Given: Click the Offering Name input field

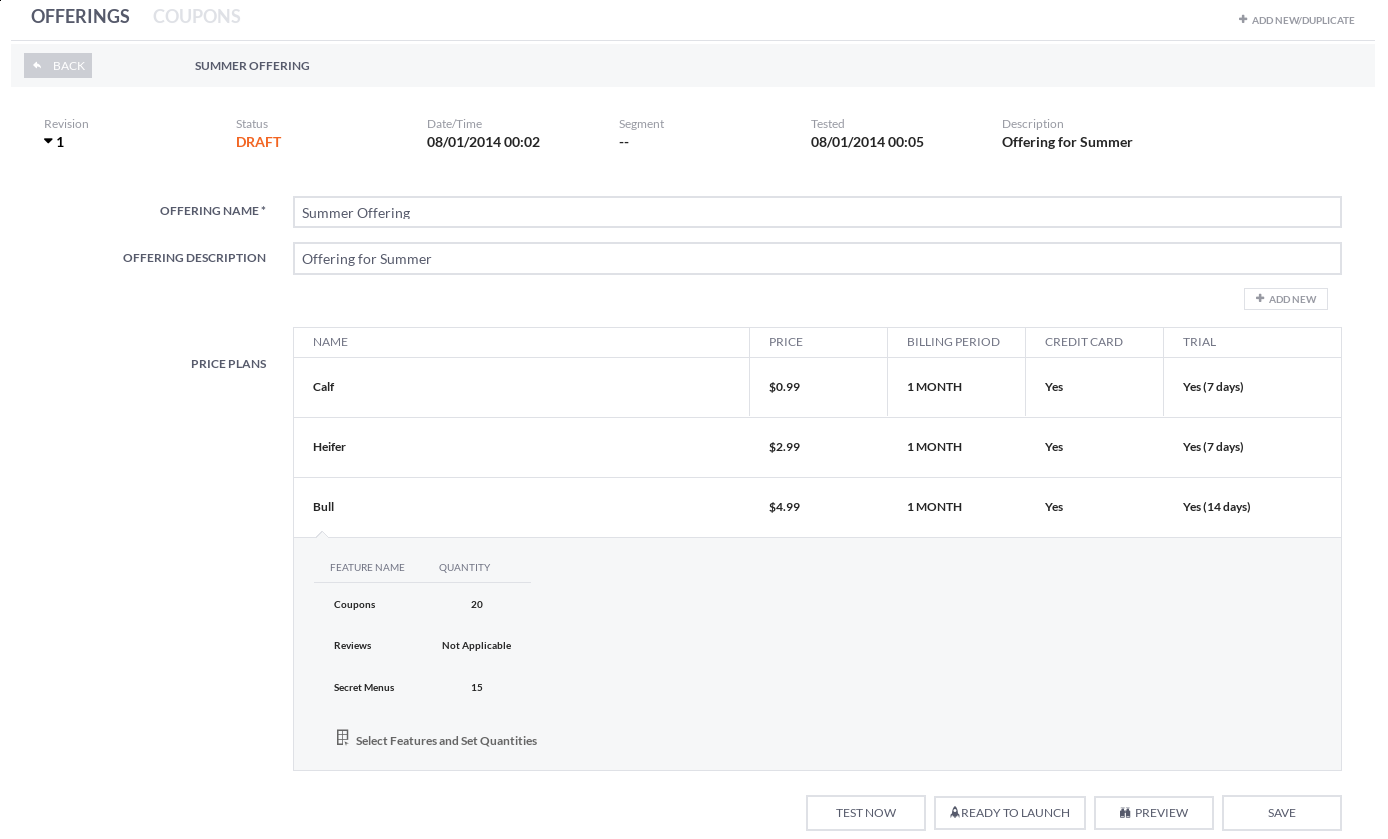Looking at the screenshot, I should pos(816,212).
